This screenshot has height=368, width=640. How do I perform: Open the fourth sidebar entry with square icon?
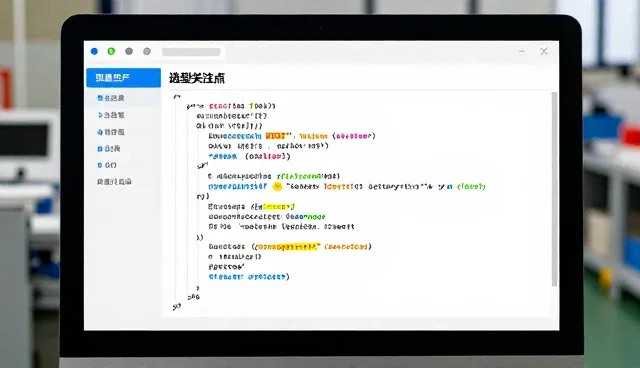(x=109, y=149)
